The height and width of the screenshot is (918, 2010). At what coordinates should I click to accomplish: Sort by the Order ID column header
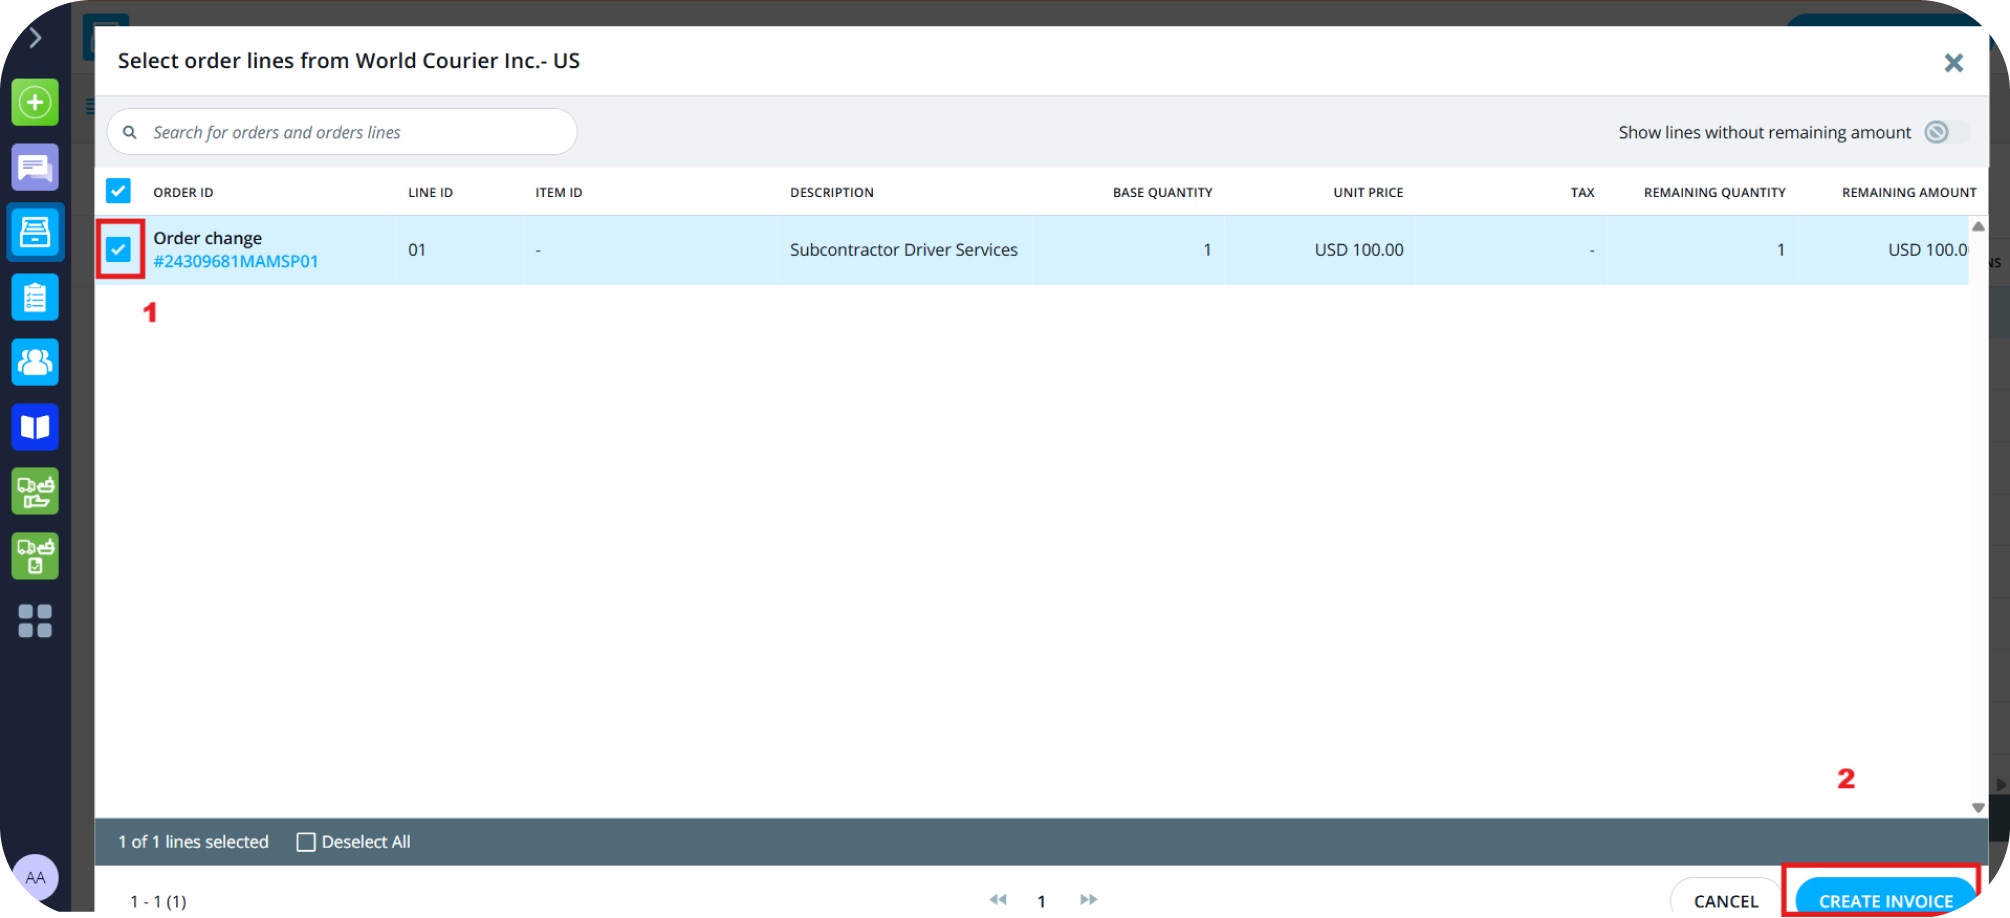183,192
